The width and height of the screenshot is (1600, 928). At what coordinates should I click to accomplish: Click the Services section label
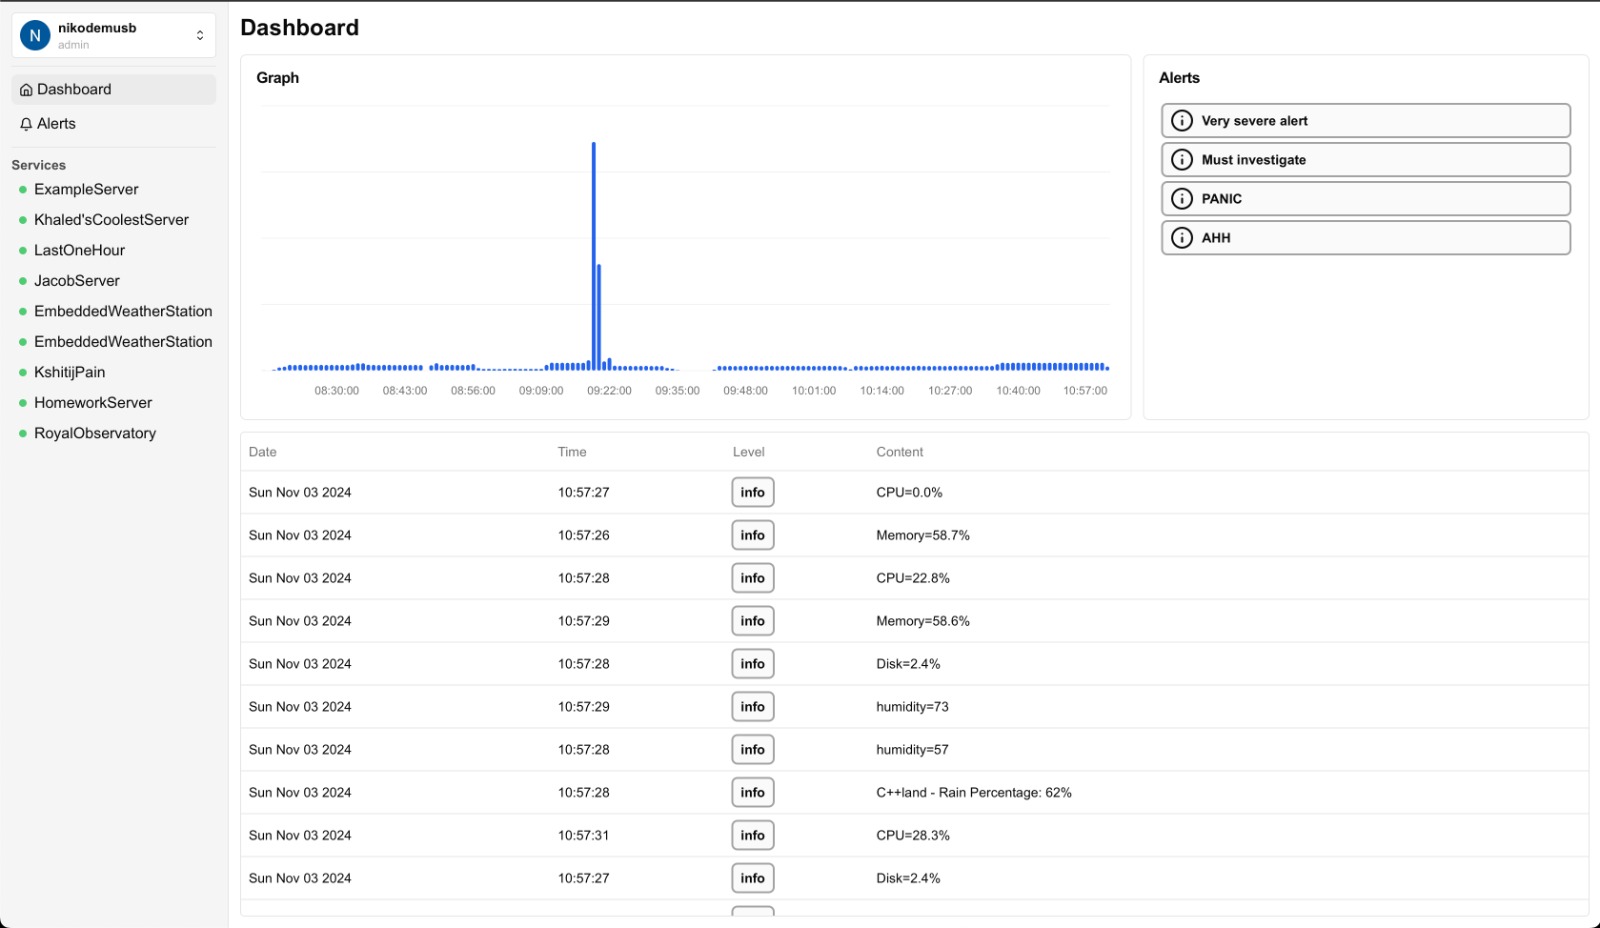coord(39,165)
